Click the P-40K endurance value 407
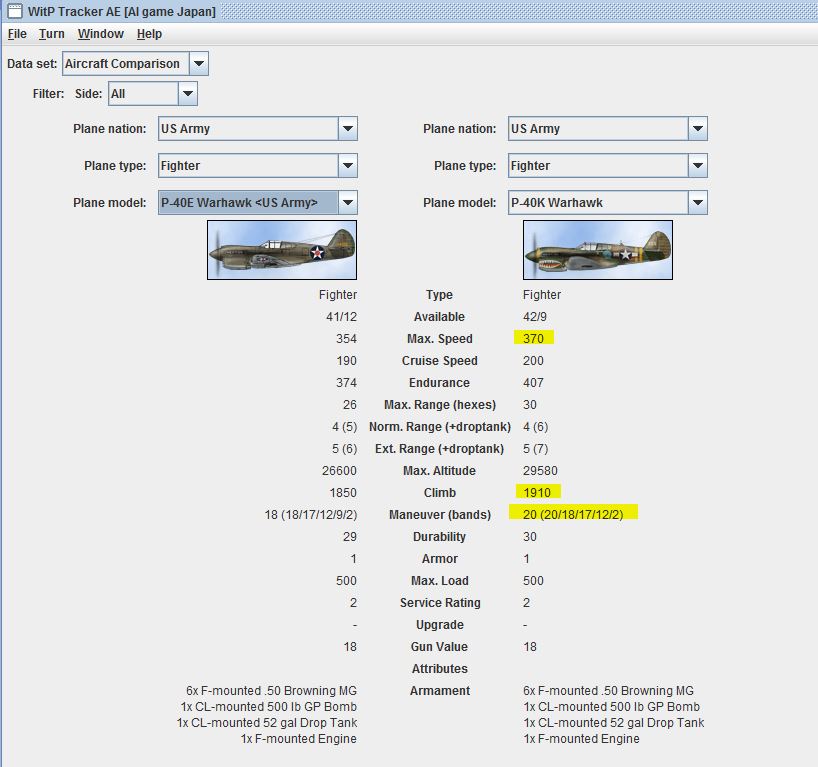This screenshot has width=818, height=767. [533, 382]
